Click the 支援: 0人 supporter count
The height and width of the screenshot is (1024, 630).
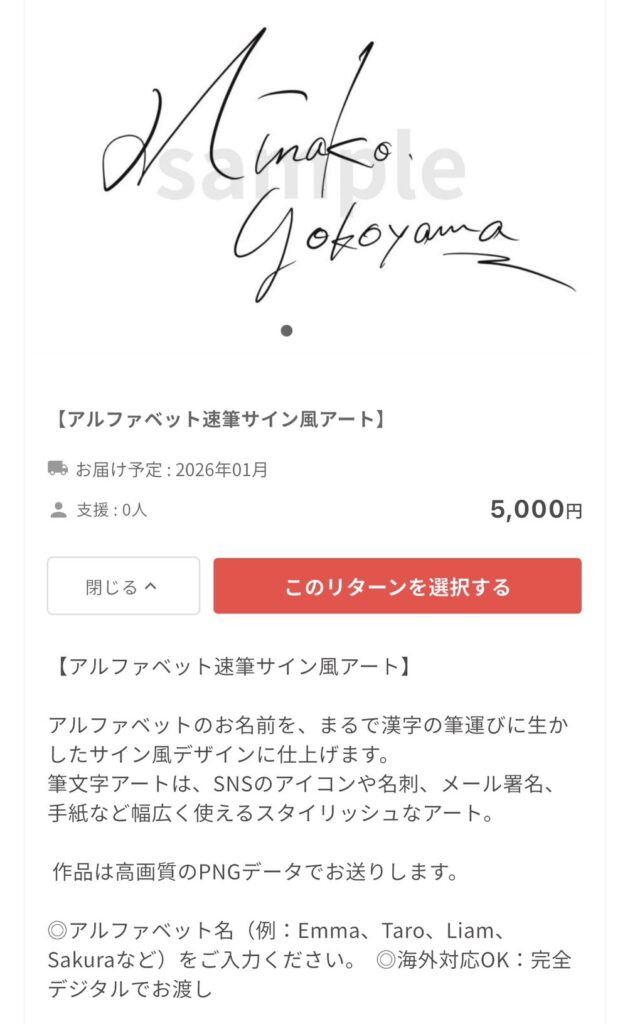pyautogui.click(x=112, y=510)
